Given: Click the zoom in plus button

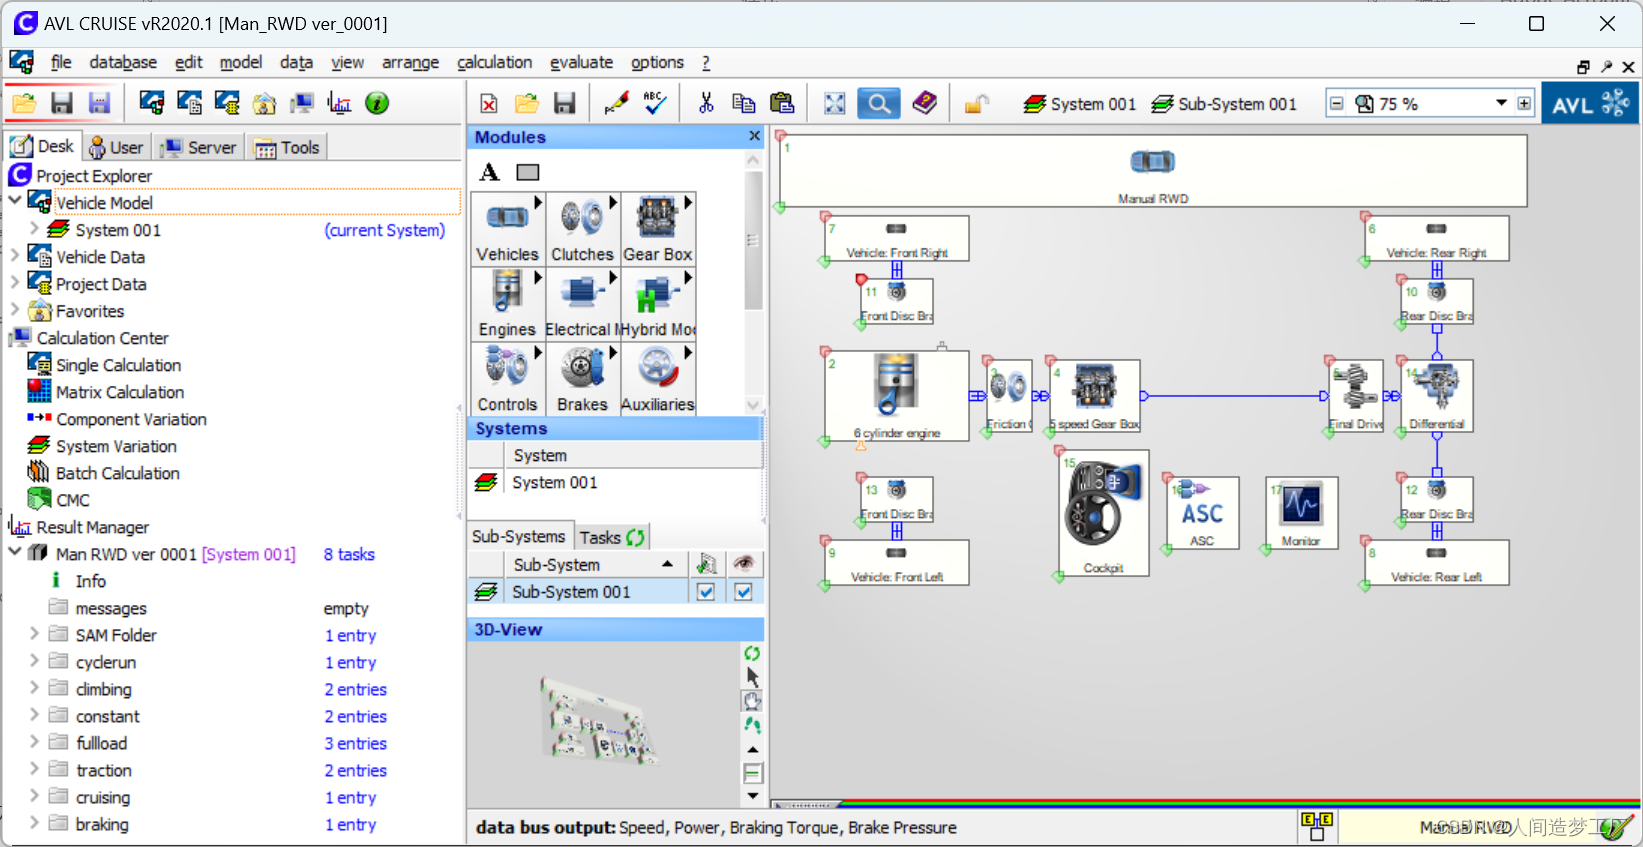Looking at the screenshot, I should click(x=1524, y=103).
